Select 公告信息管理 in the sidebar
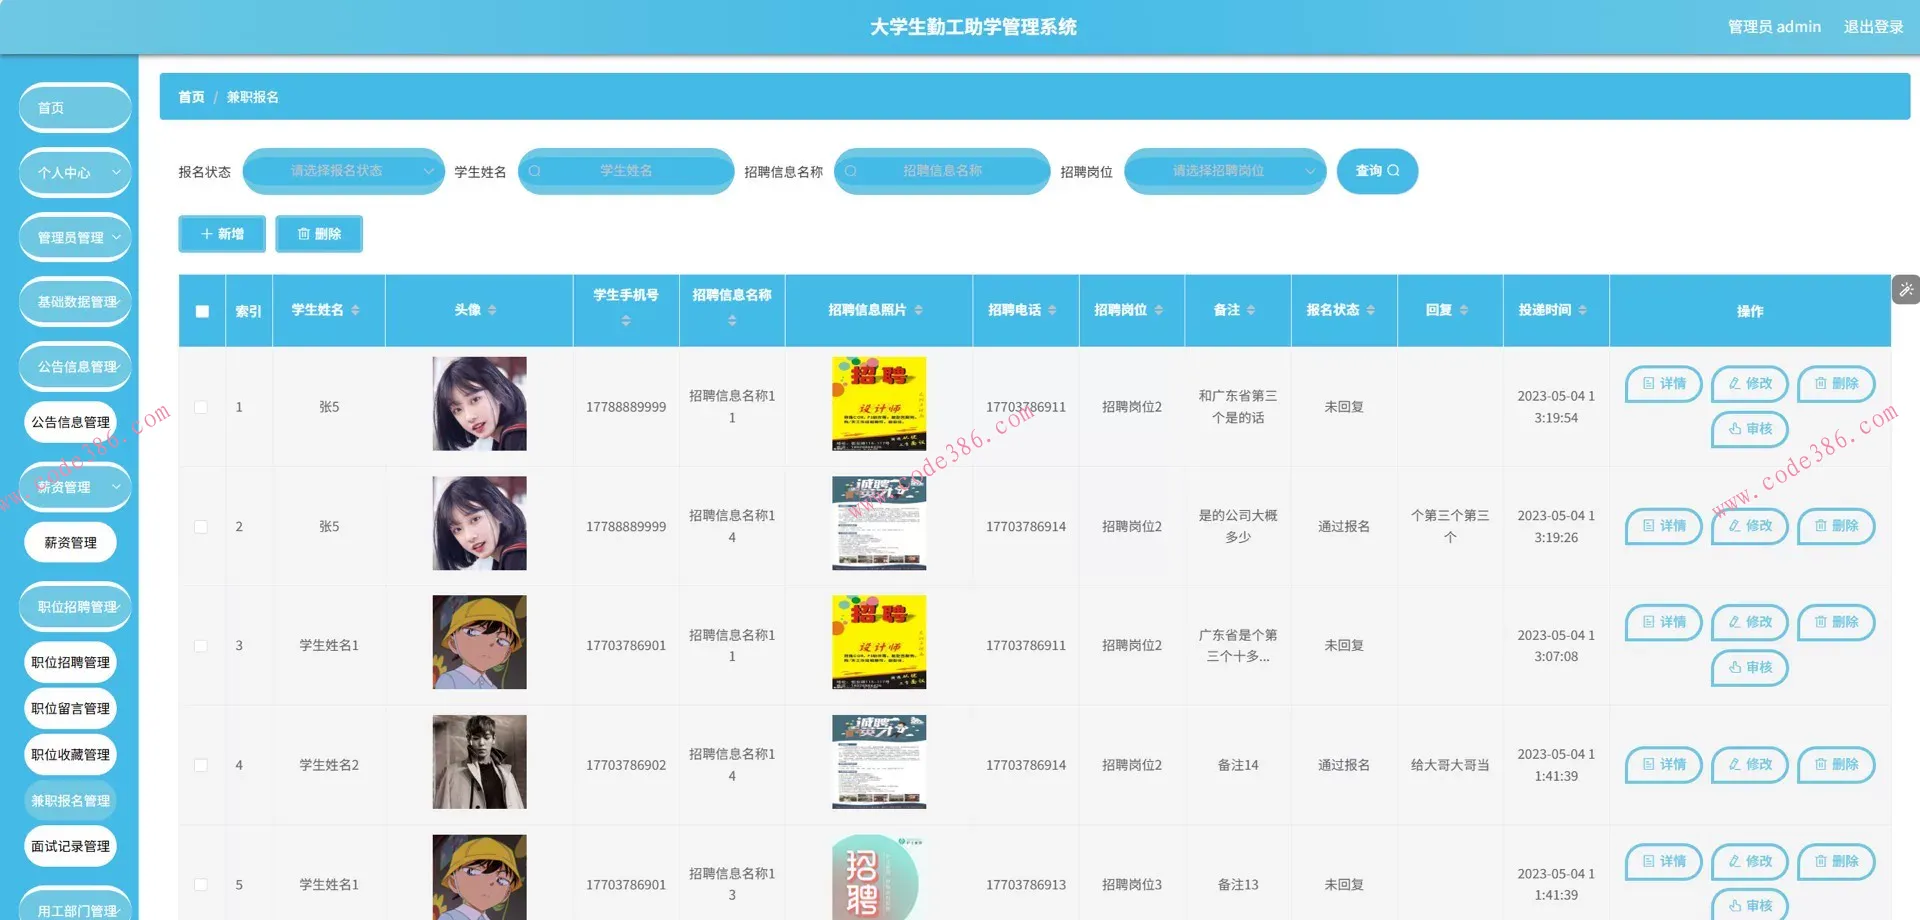This screenshot has width=1920, height=920. pos(70,421)
